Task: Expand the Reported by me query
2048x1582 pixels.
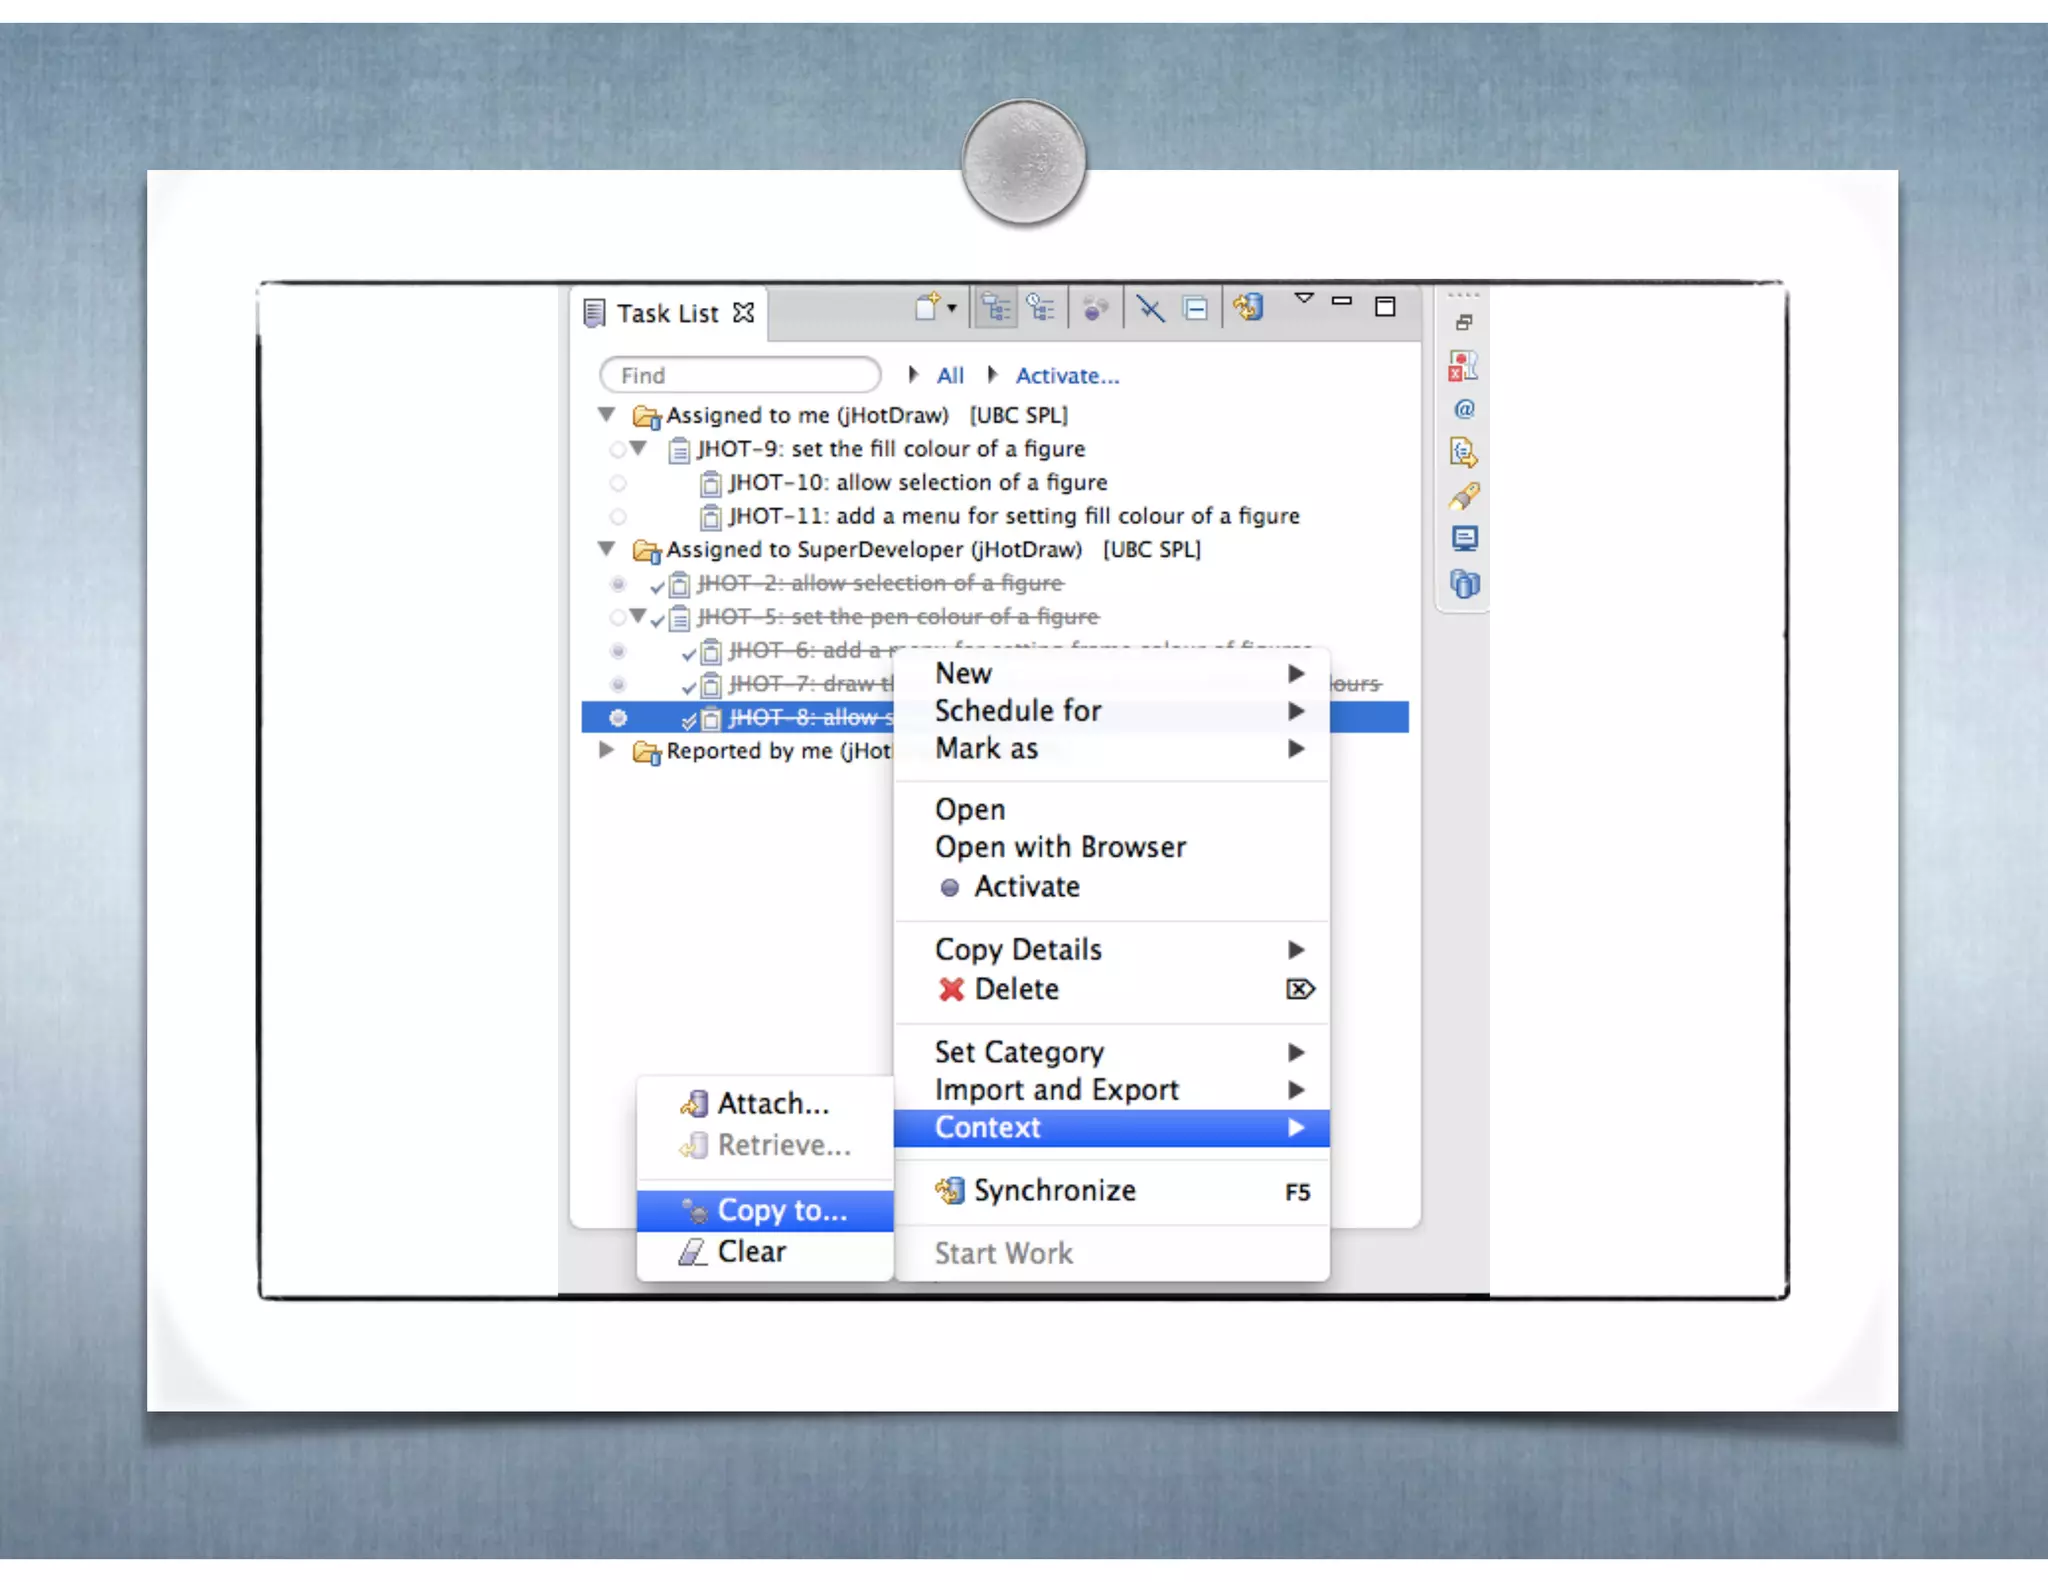Action: coord(606,750)
